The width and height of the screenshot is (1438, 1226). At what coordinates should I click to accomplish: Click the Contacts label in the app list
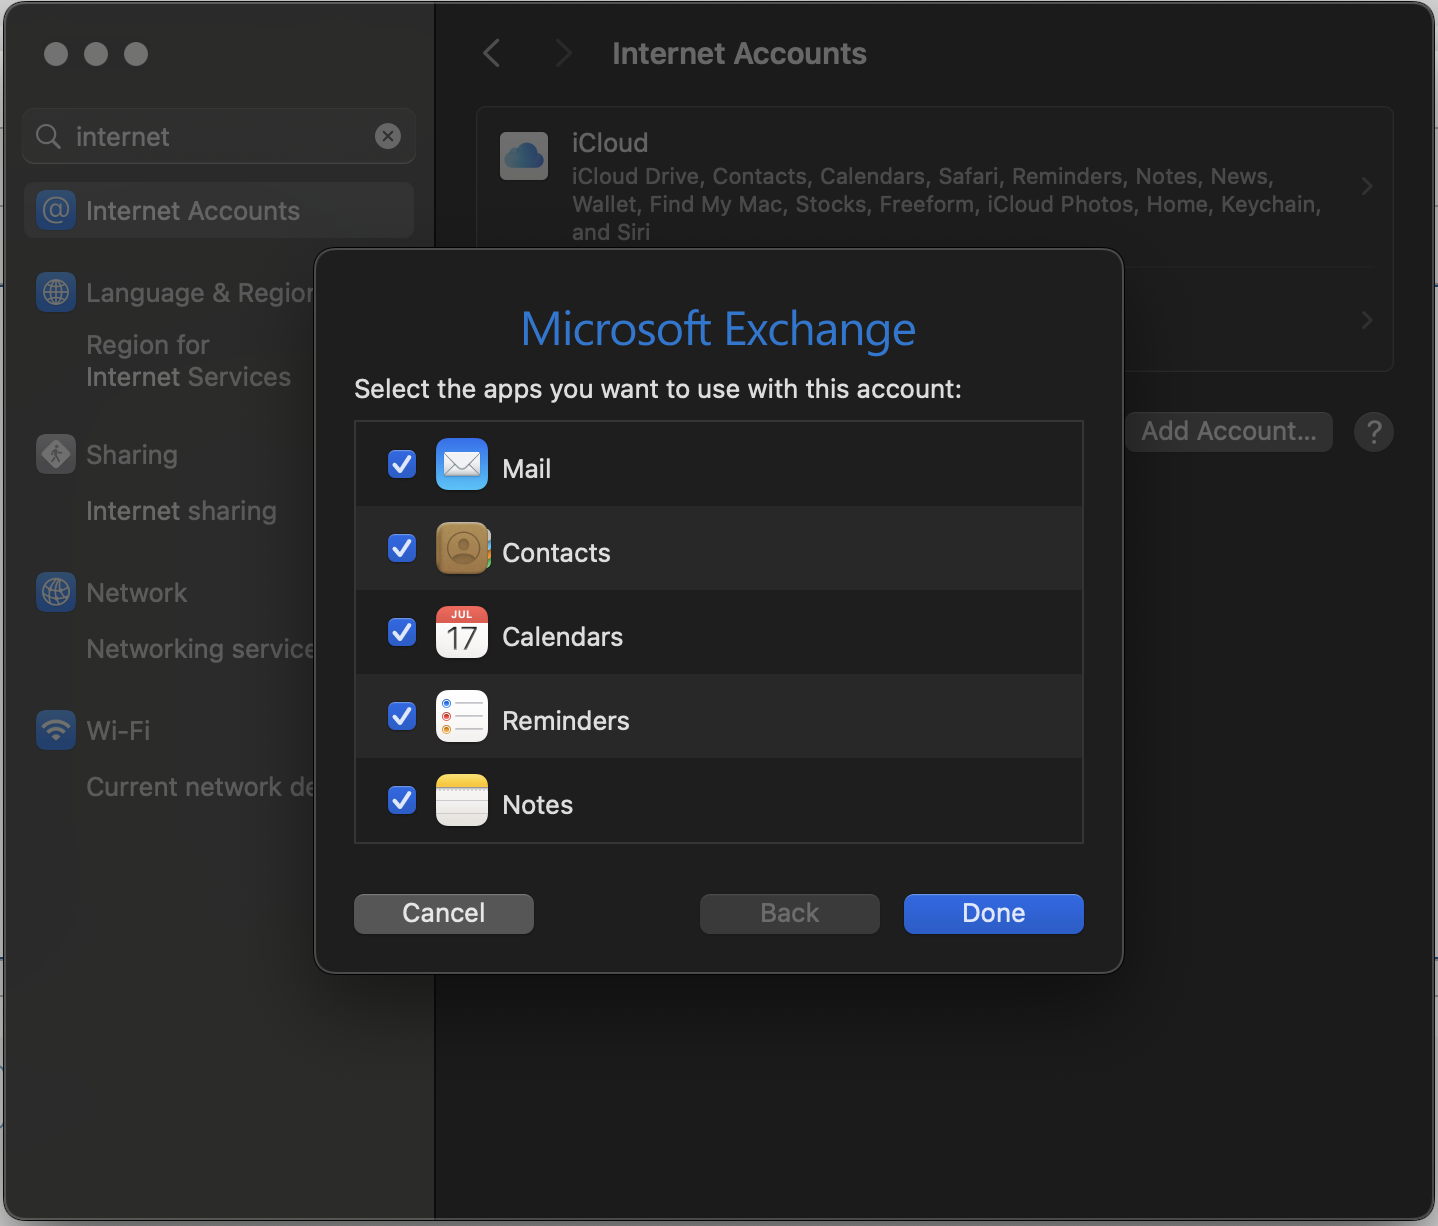[556, 553]
